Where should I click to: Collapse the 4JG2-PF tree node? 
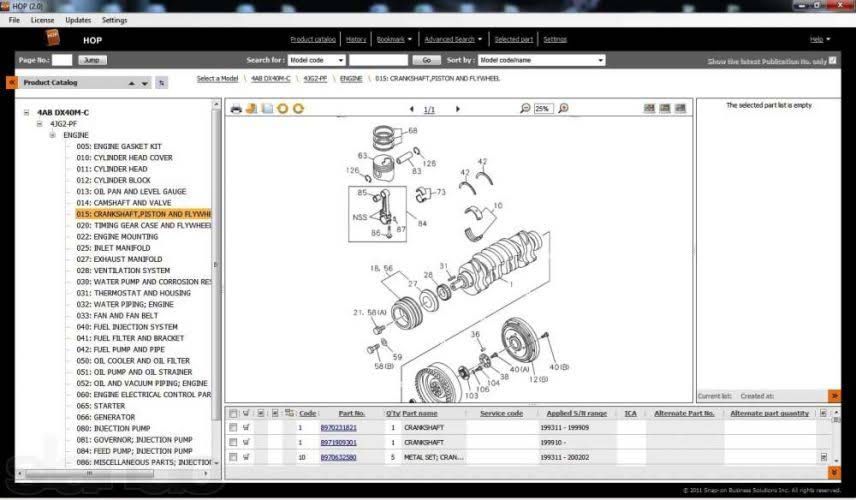point(39,124)
